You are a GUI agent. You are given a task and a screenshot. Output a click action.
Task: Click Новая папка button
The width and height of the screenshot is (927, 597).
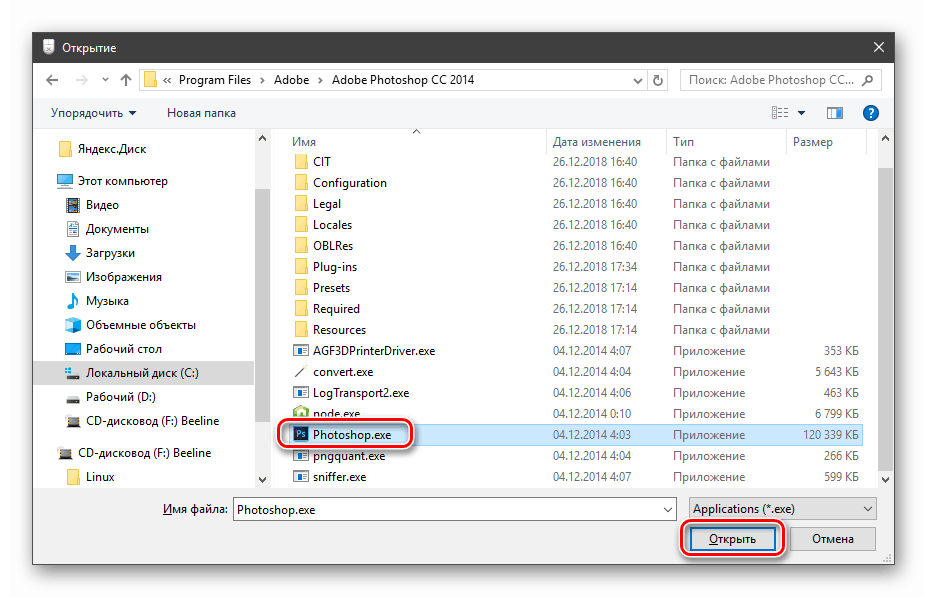click(201, 113)
